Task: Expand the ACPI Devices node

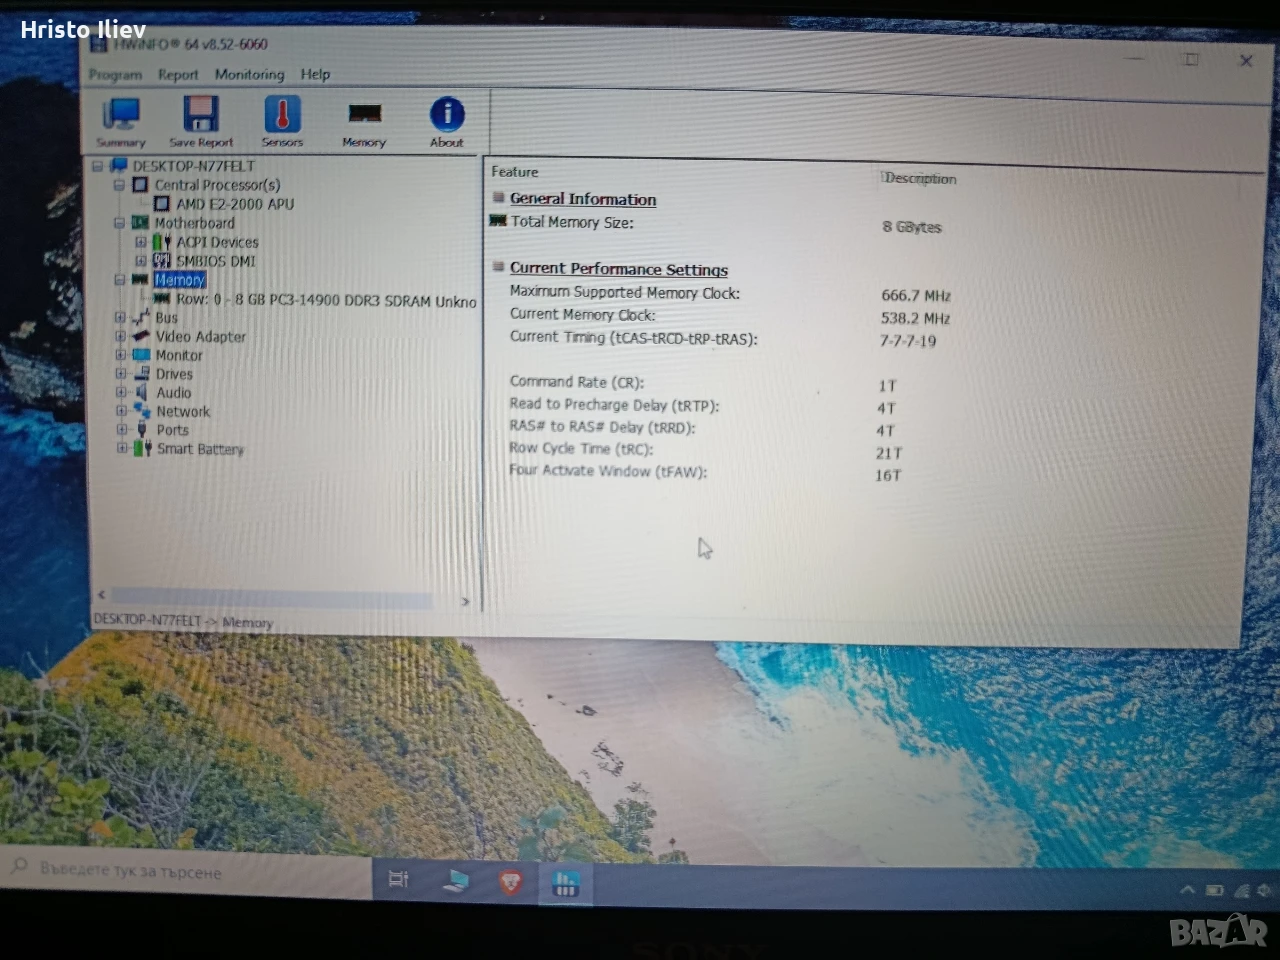Action: (141, 242)
